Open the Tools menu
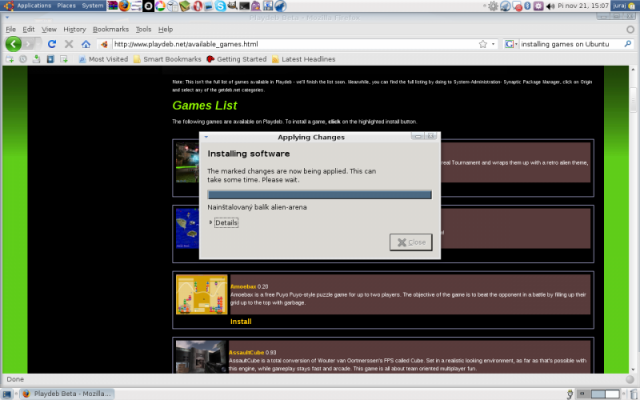 pos(143,29)
